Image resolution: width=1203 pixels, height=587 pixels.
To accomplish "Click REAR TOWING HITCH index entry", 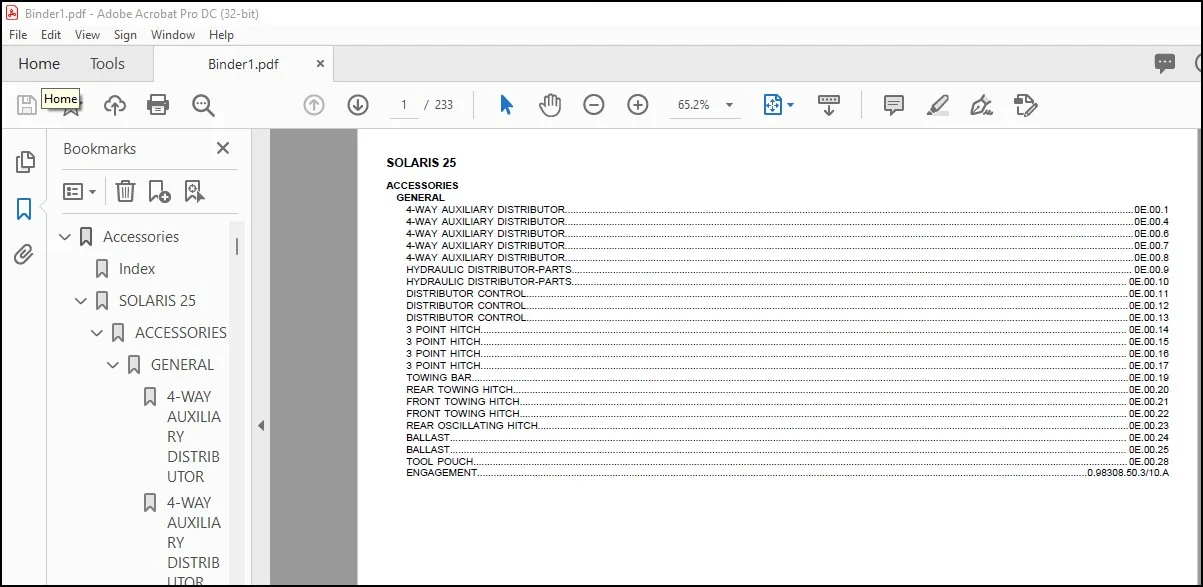I will tap(787, 390).
